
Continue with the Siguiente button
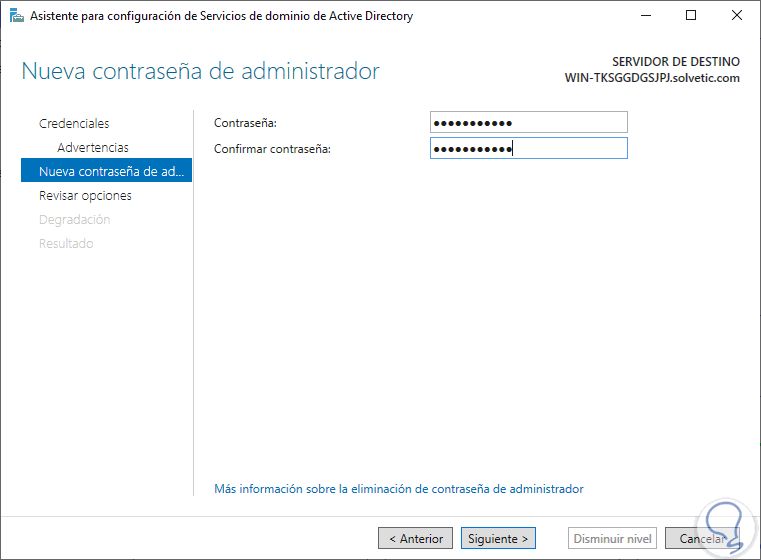(x=498, y=538)
